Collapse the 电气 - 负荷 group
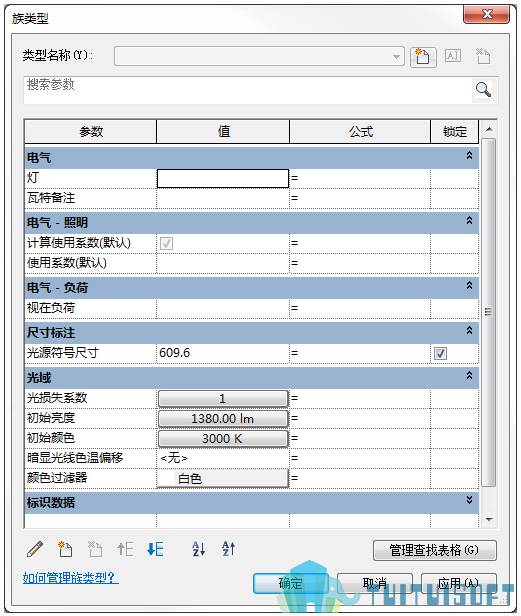Viewport: 521px width, 616px height. (x=469, y=286)
